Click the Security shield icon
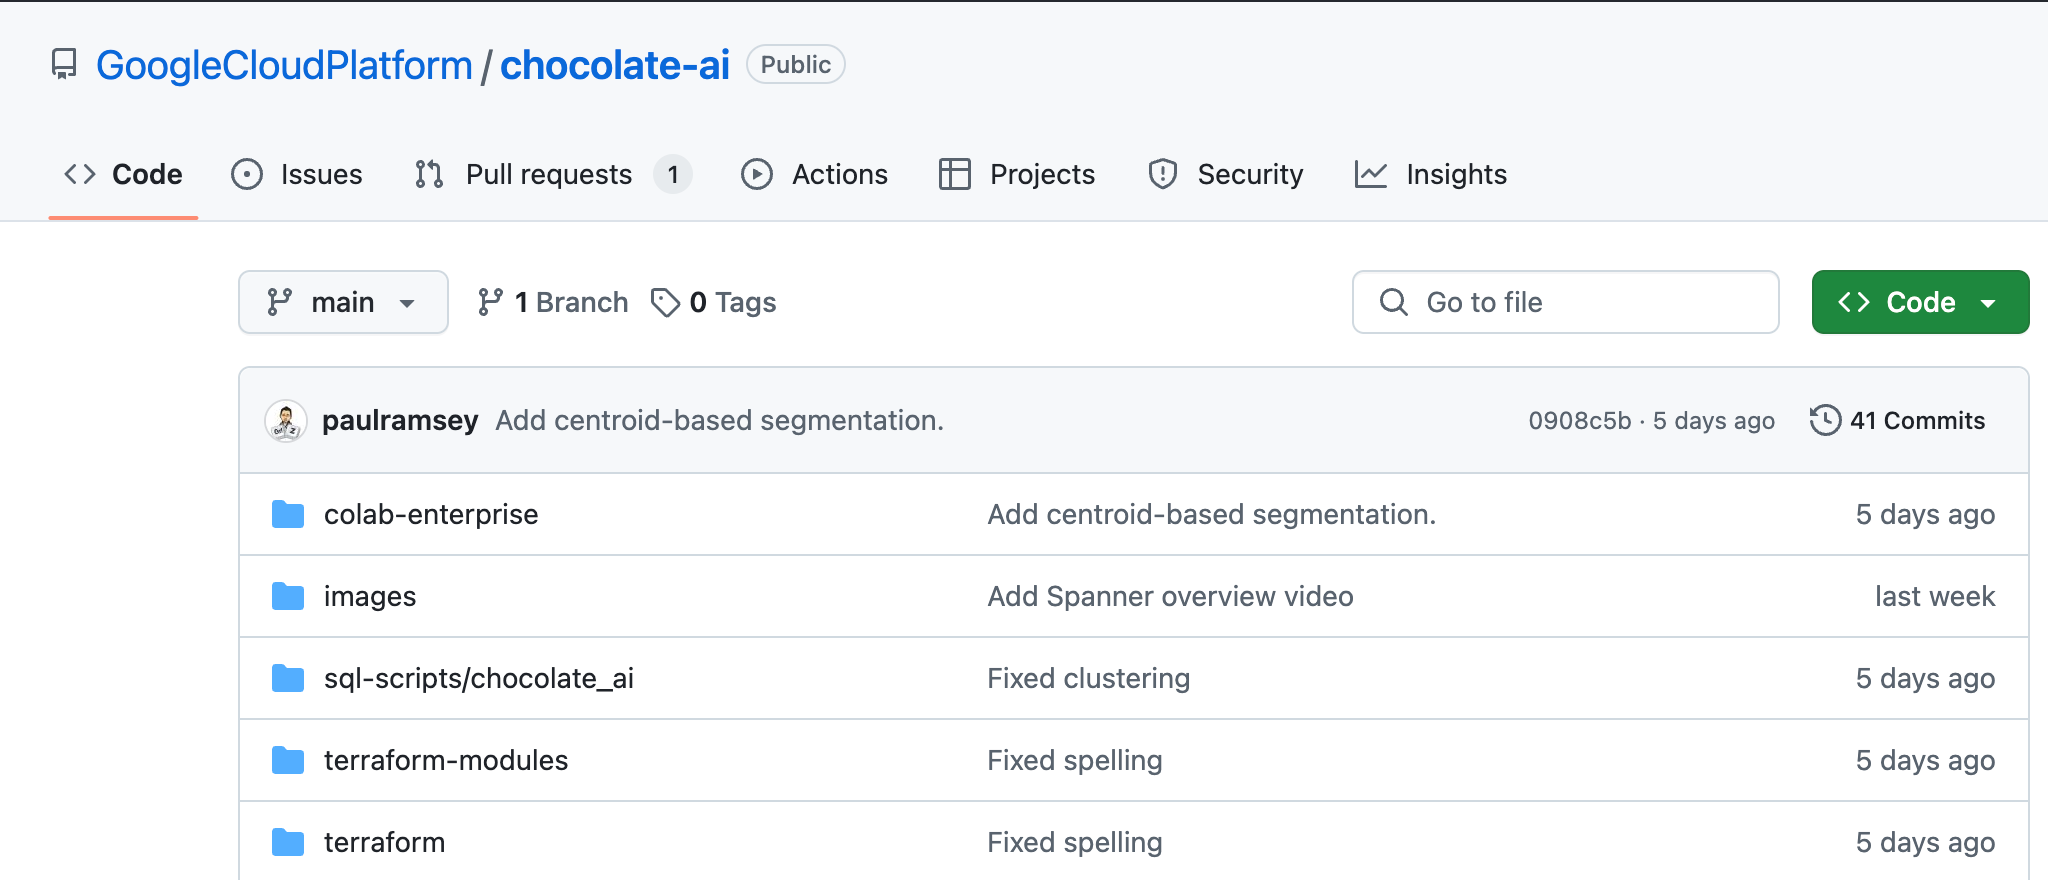The height and width of the screenshot is (880, 2048). click(1163, 174)
